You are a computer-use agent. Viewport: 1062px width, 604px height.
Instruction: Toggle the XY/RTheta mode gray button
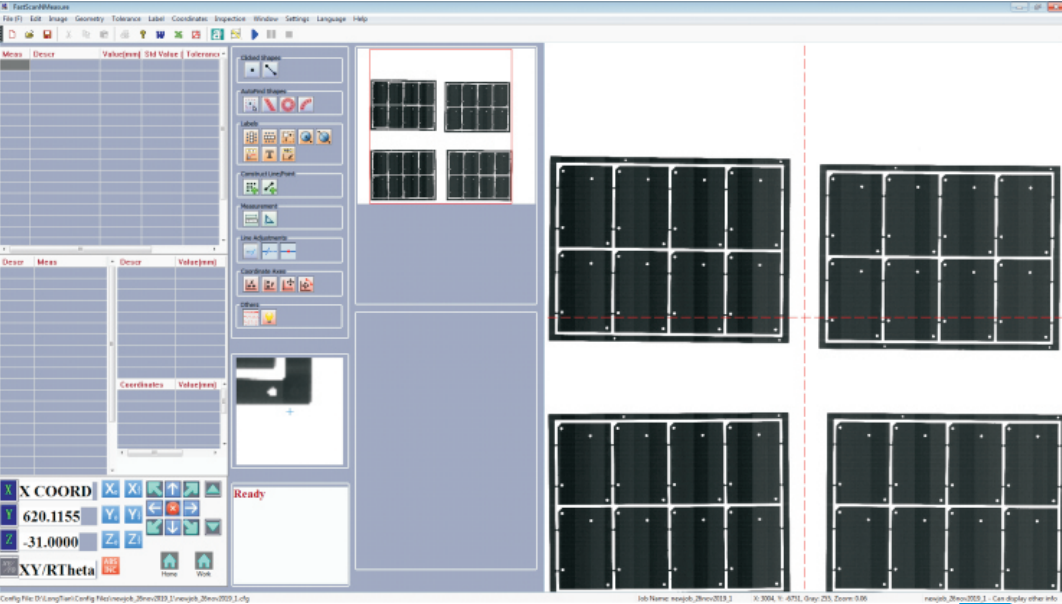click(9, 567)
